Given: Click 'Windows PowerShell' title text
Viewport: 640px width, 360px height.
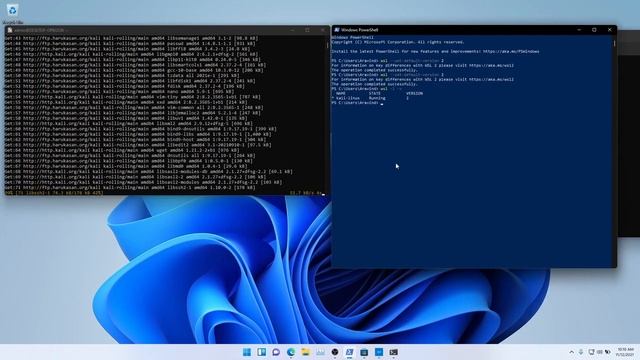Looking at the screenshot, I should click(x=359, y=30).
